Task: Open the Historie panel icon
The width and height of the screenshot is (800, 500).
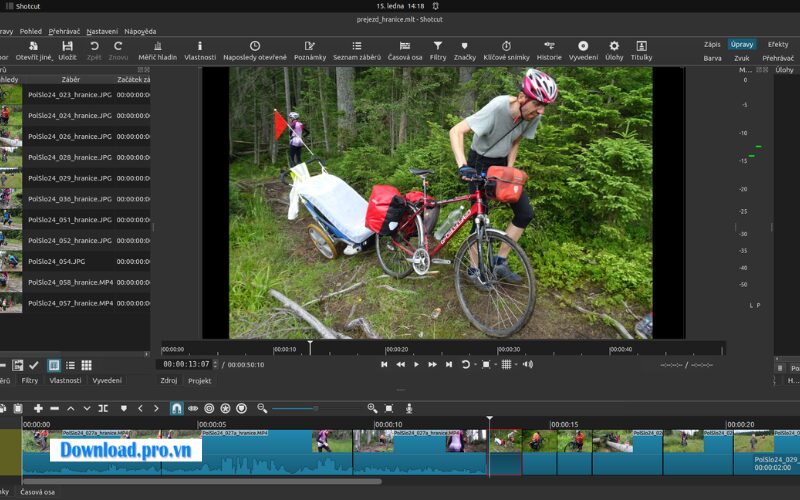Action: (549, 50)
